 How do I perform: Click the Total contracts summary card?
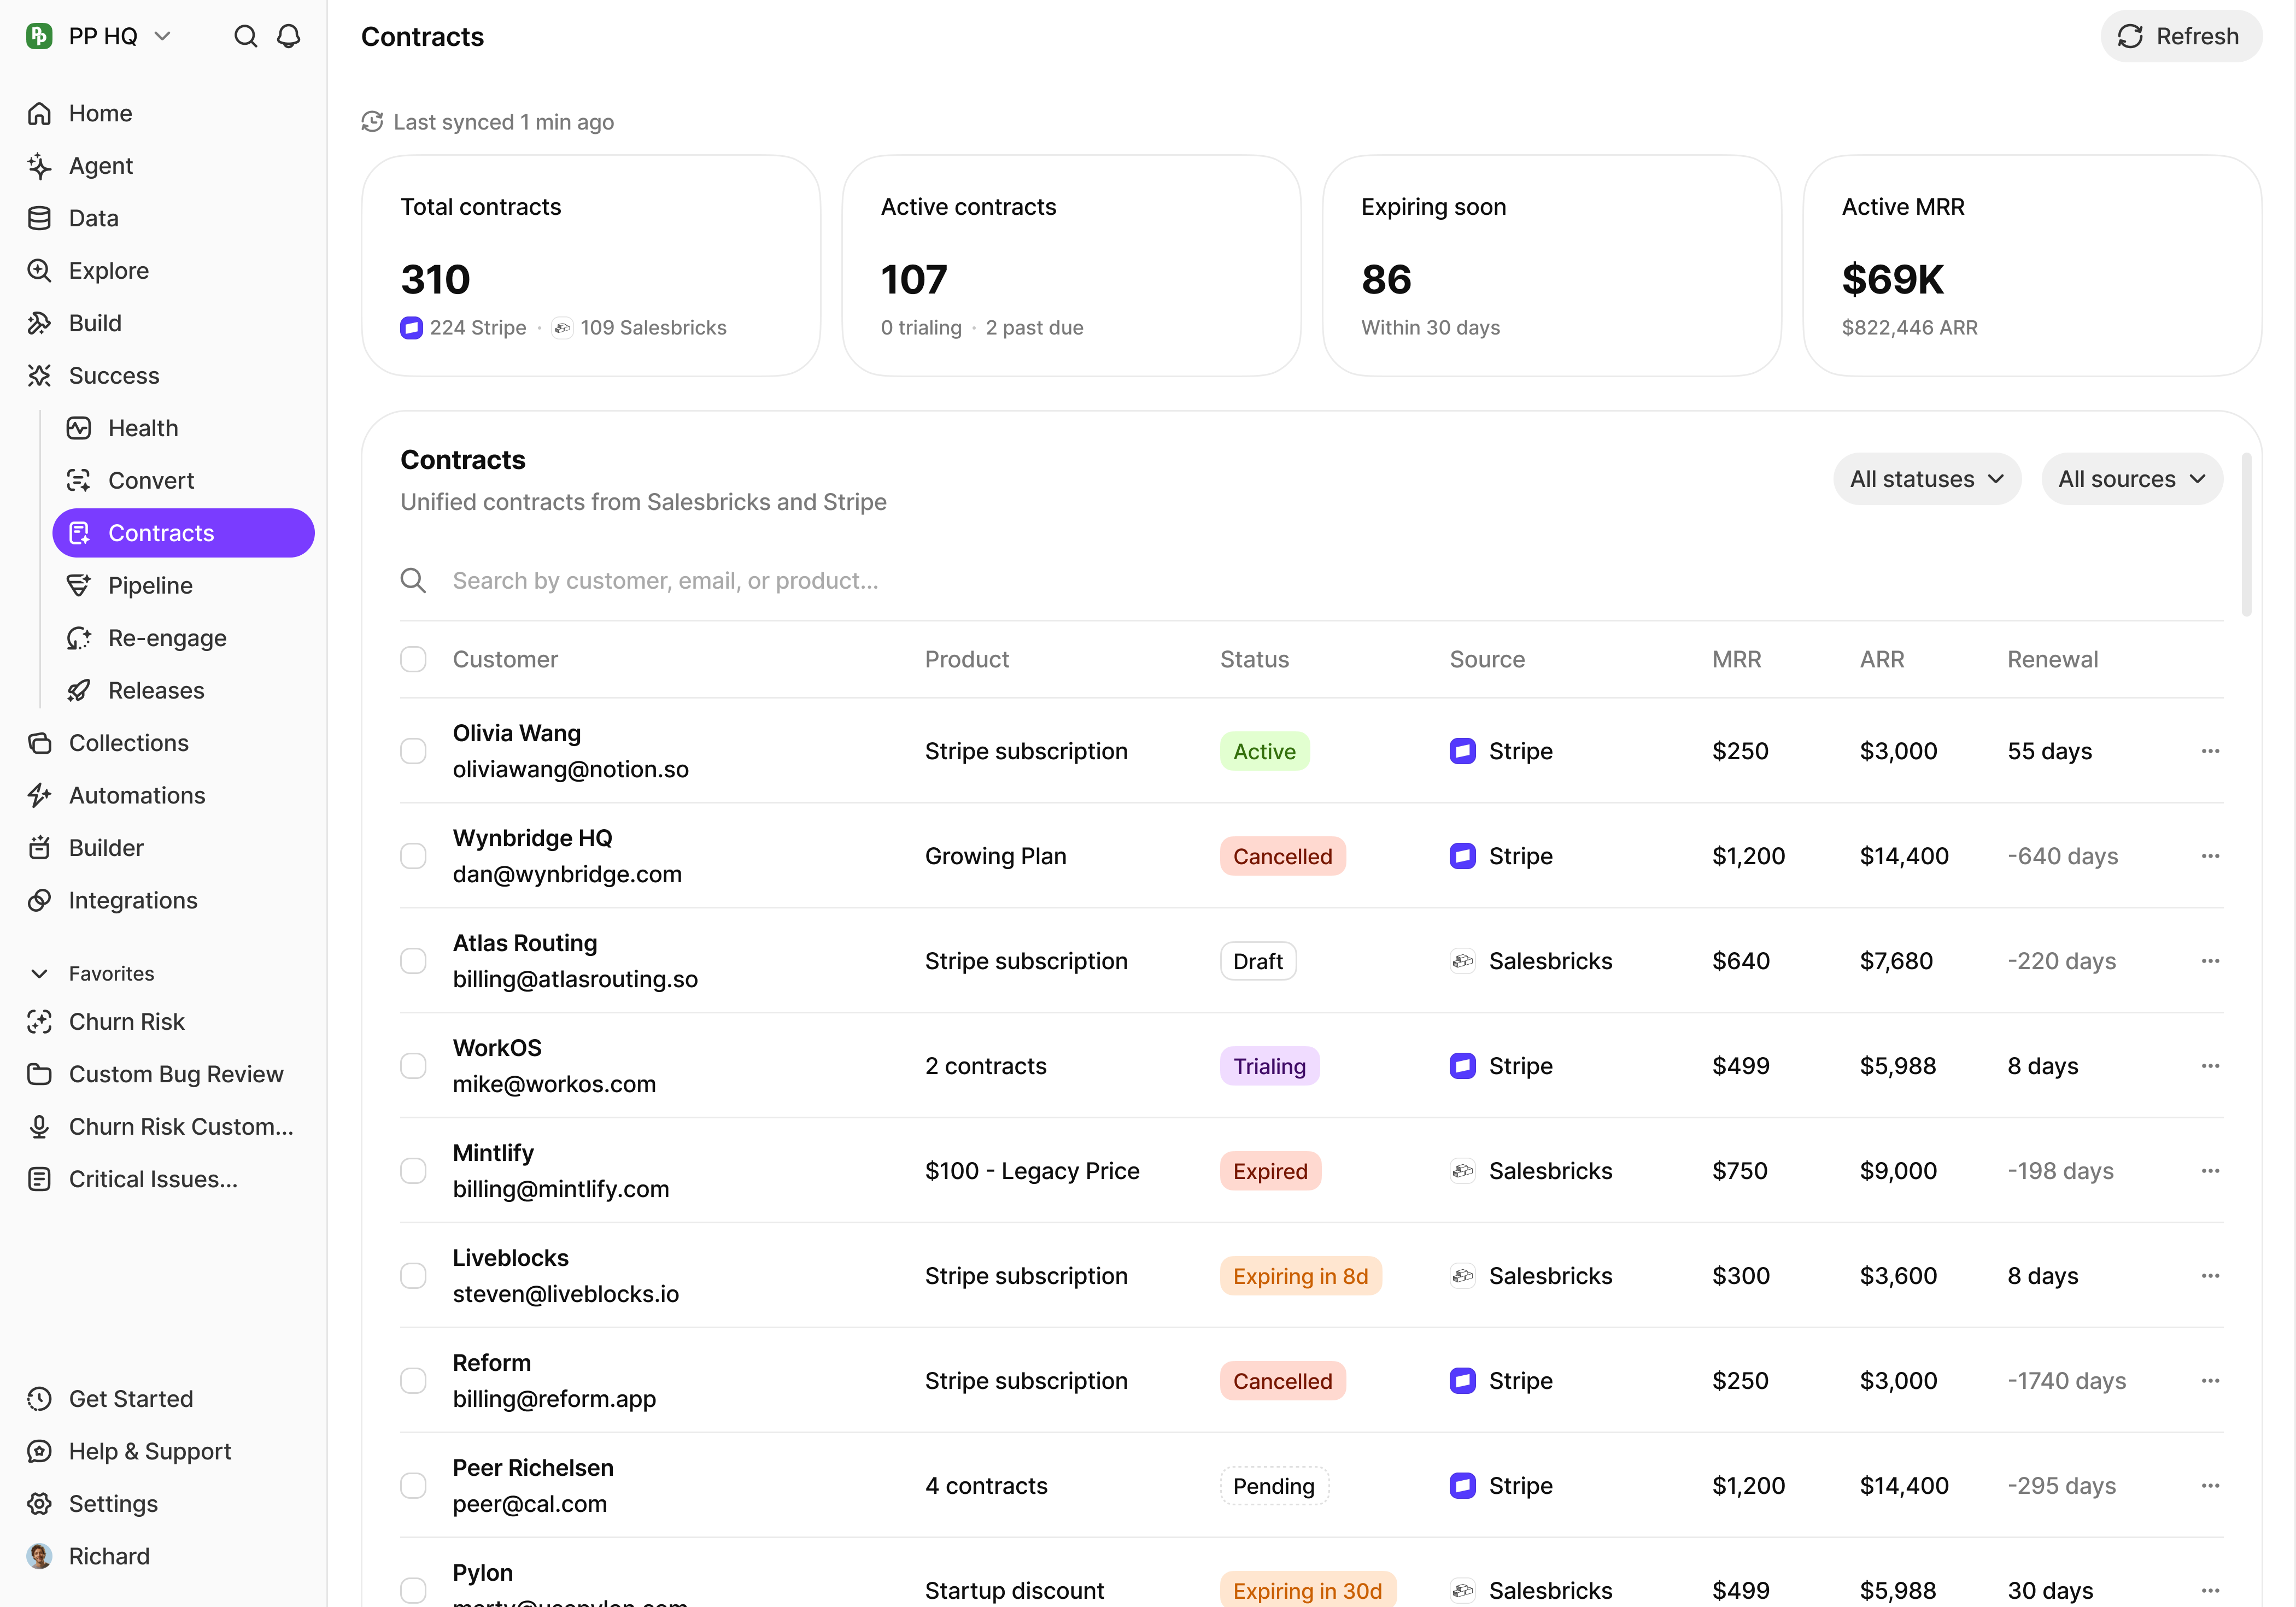591,266
